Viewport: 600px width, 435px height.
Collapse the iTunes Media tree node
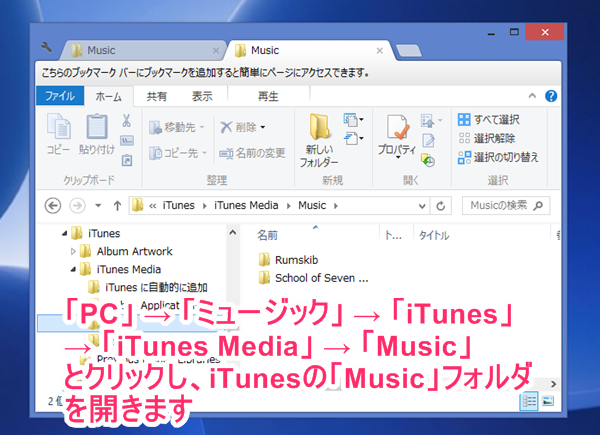[x=73, y=270]
